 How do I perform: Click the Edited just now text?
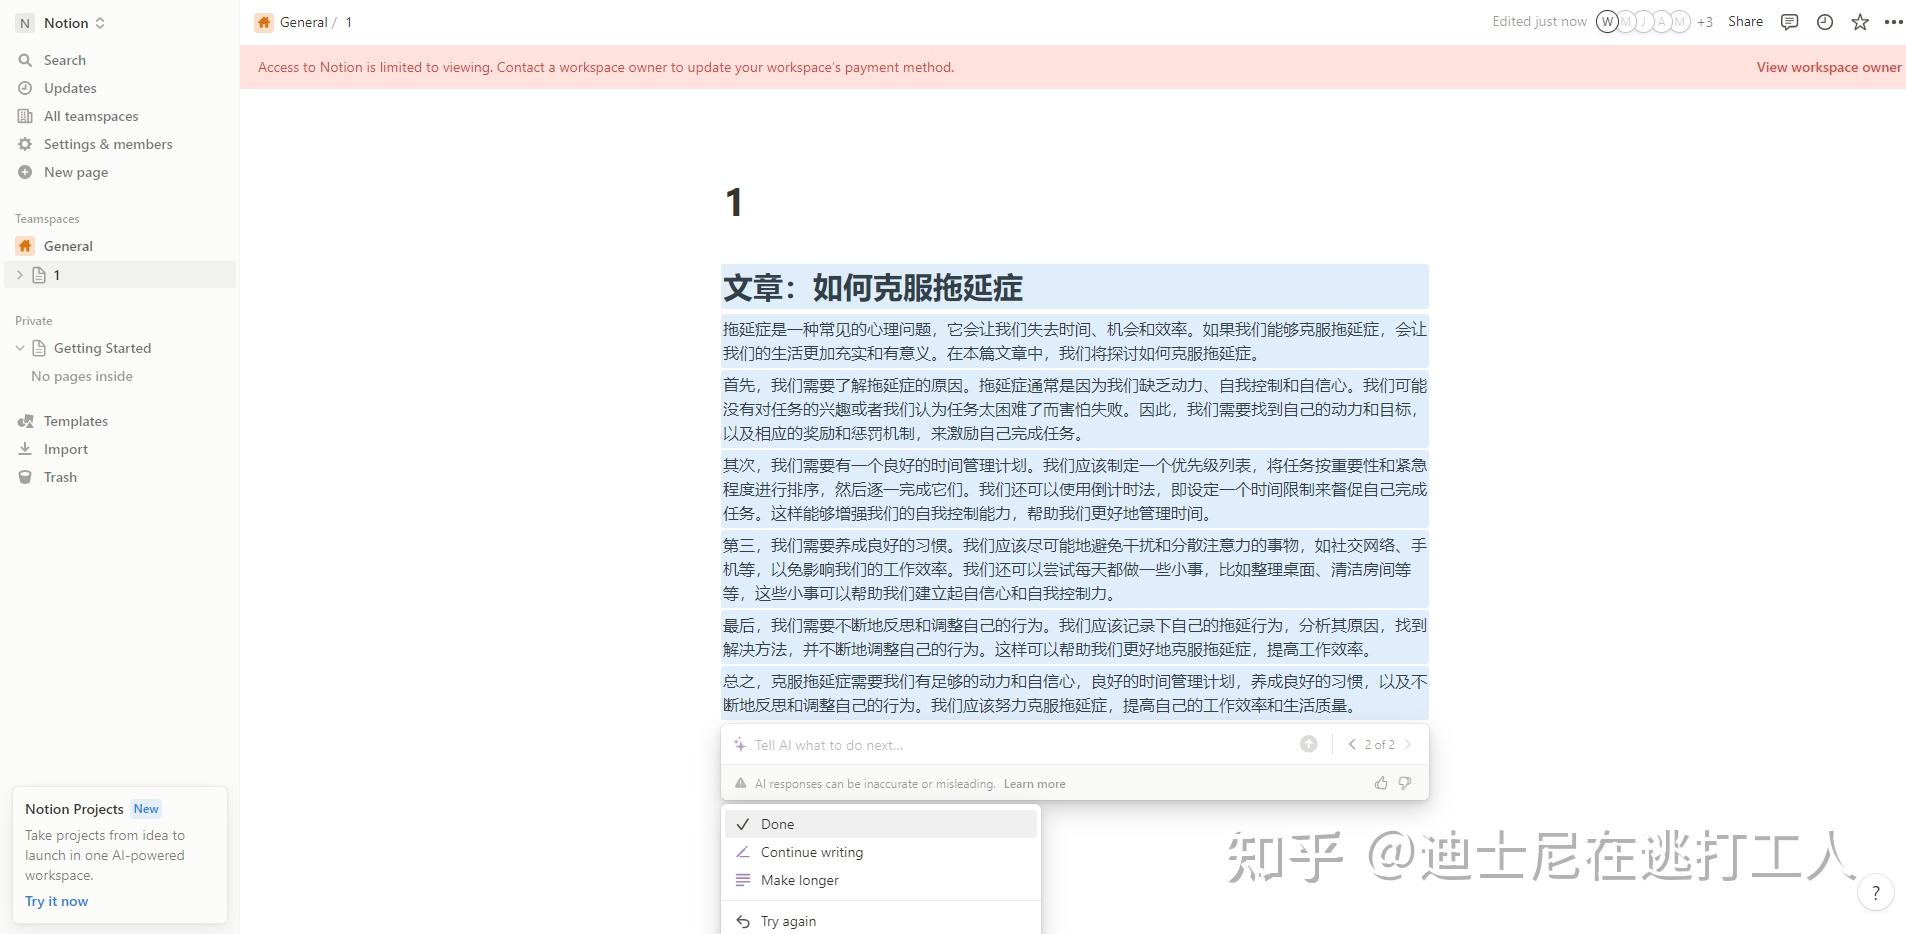point(1539,21)
